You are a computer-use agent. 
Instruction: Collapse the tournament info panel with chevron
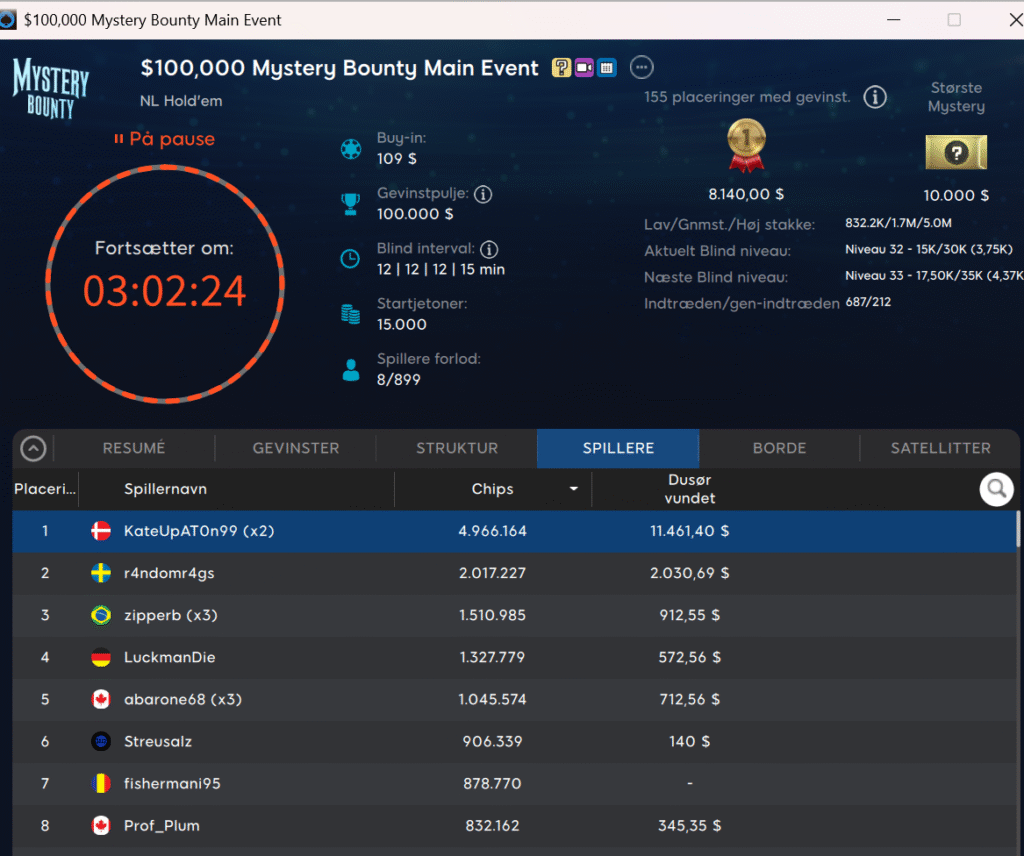click(x=33, y=449)
